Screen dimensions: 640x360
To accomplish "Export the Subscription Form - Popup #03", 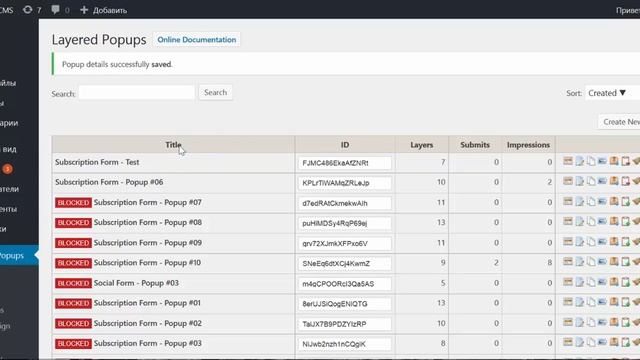I will tap(614, 342).
